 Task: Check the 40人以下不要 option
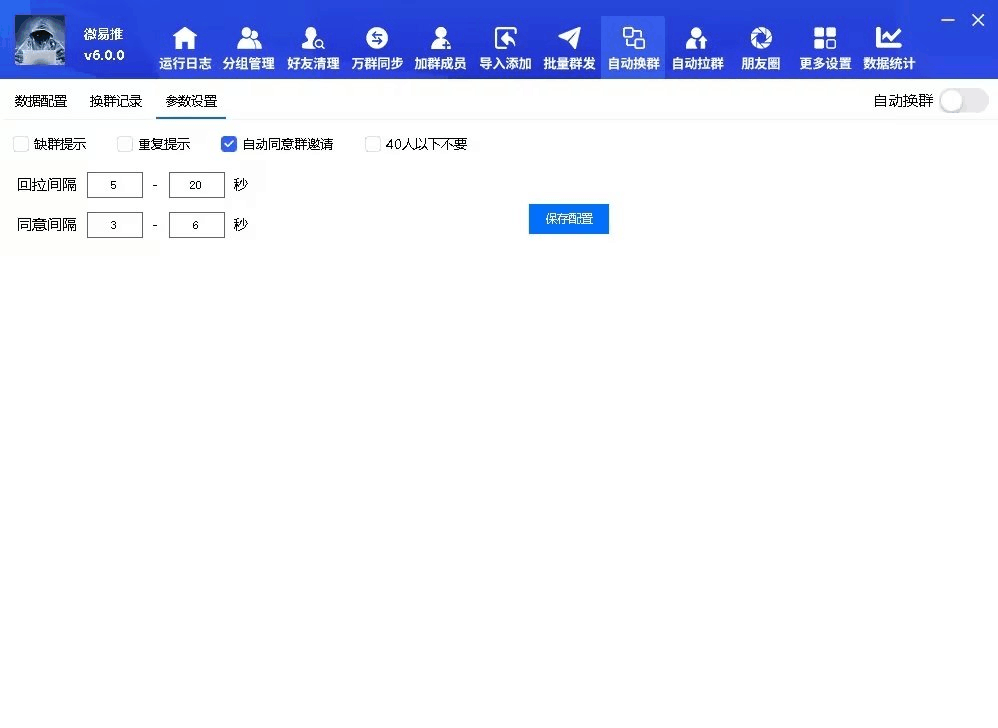[373, 144]
